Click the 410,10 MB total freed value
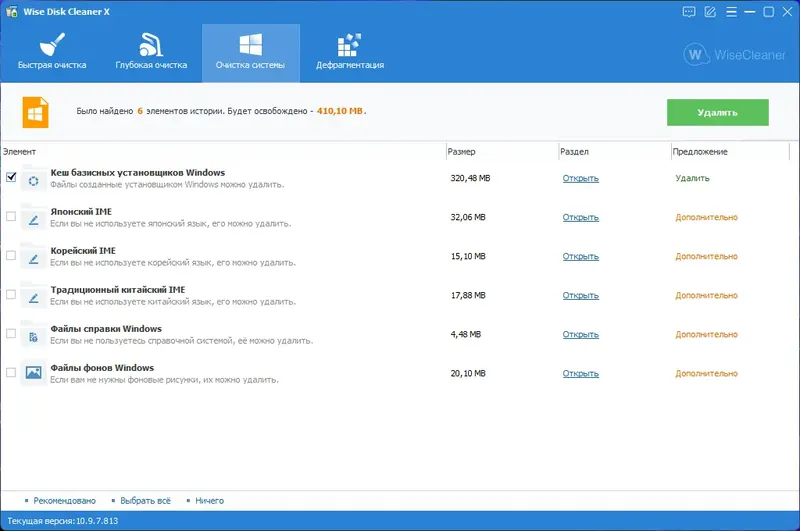Viewport: 800px width, 531px height. click(340, 111)
